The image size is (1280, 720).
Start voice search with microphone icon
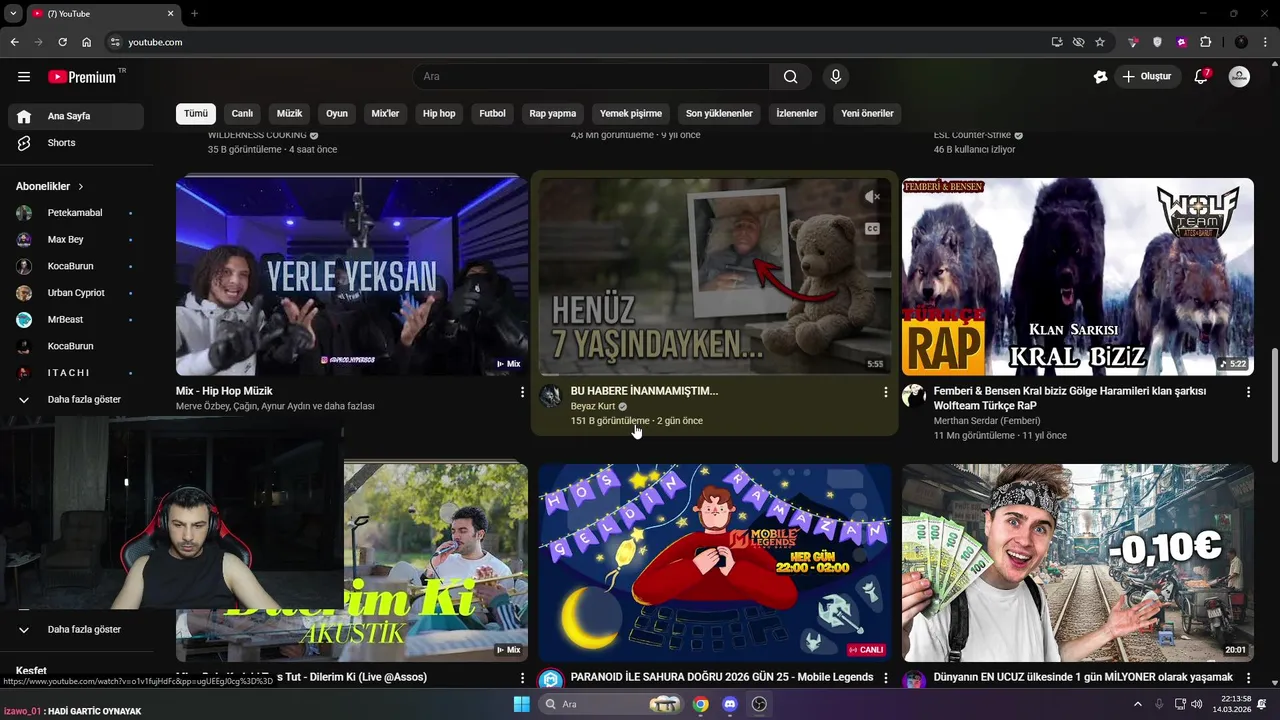pyautogui.click(x=836, y=77)
